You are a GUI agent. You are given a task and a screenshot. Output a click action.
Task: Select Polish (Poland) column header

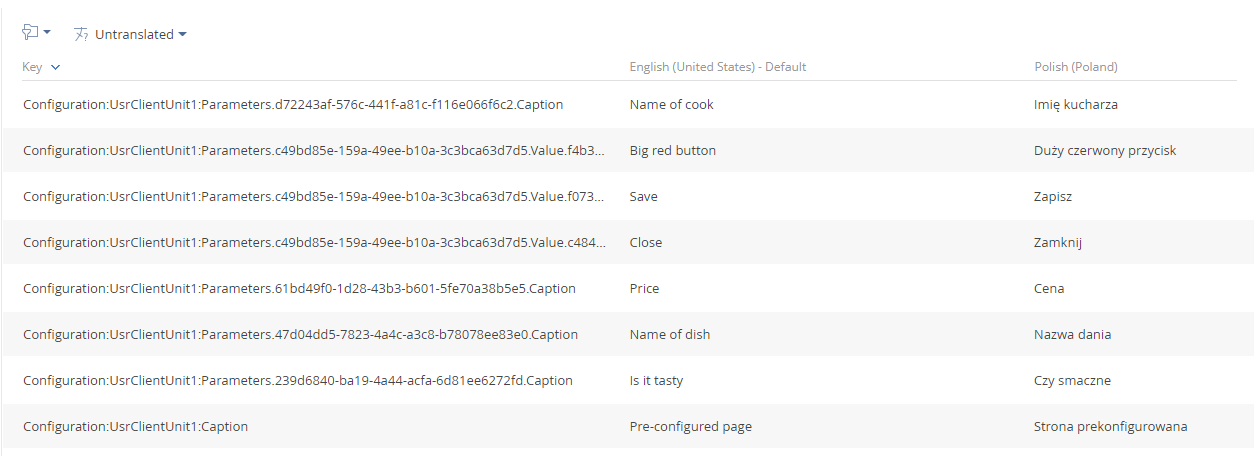(x=1075, y=67)
